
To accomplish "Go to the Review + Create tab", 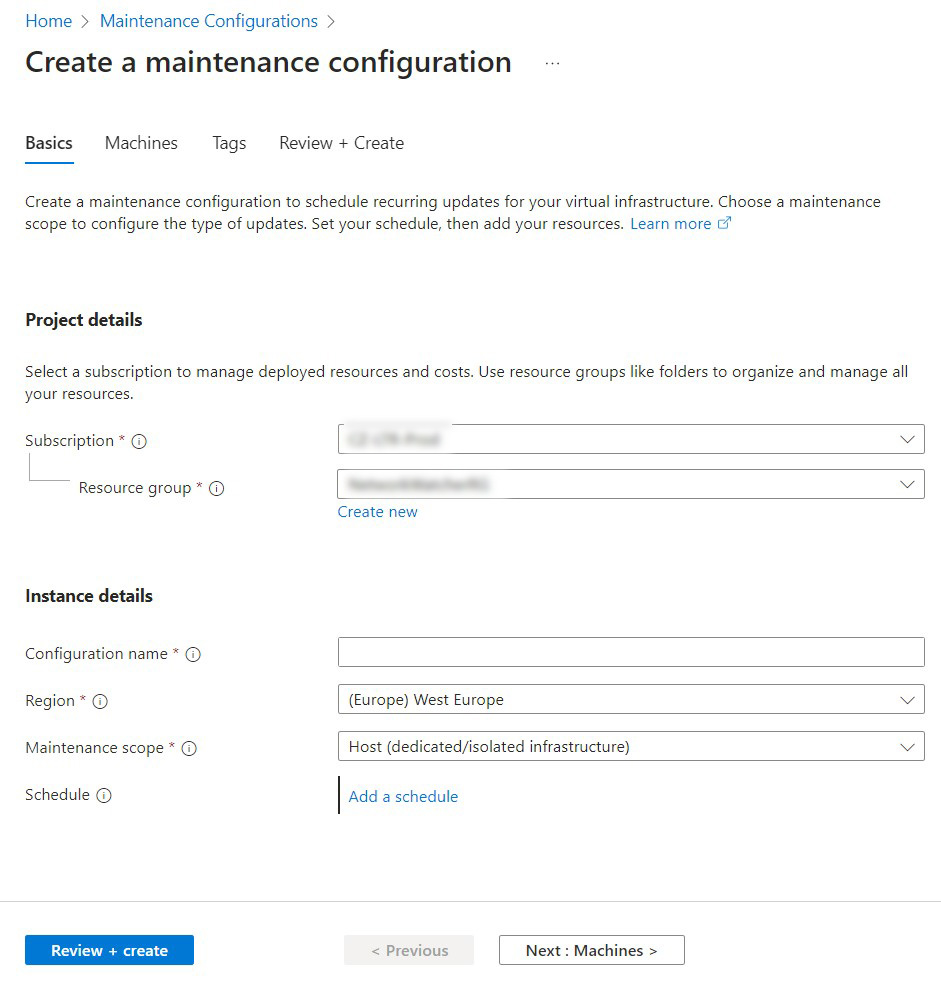I will click(342, 143).
